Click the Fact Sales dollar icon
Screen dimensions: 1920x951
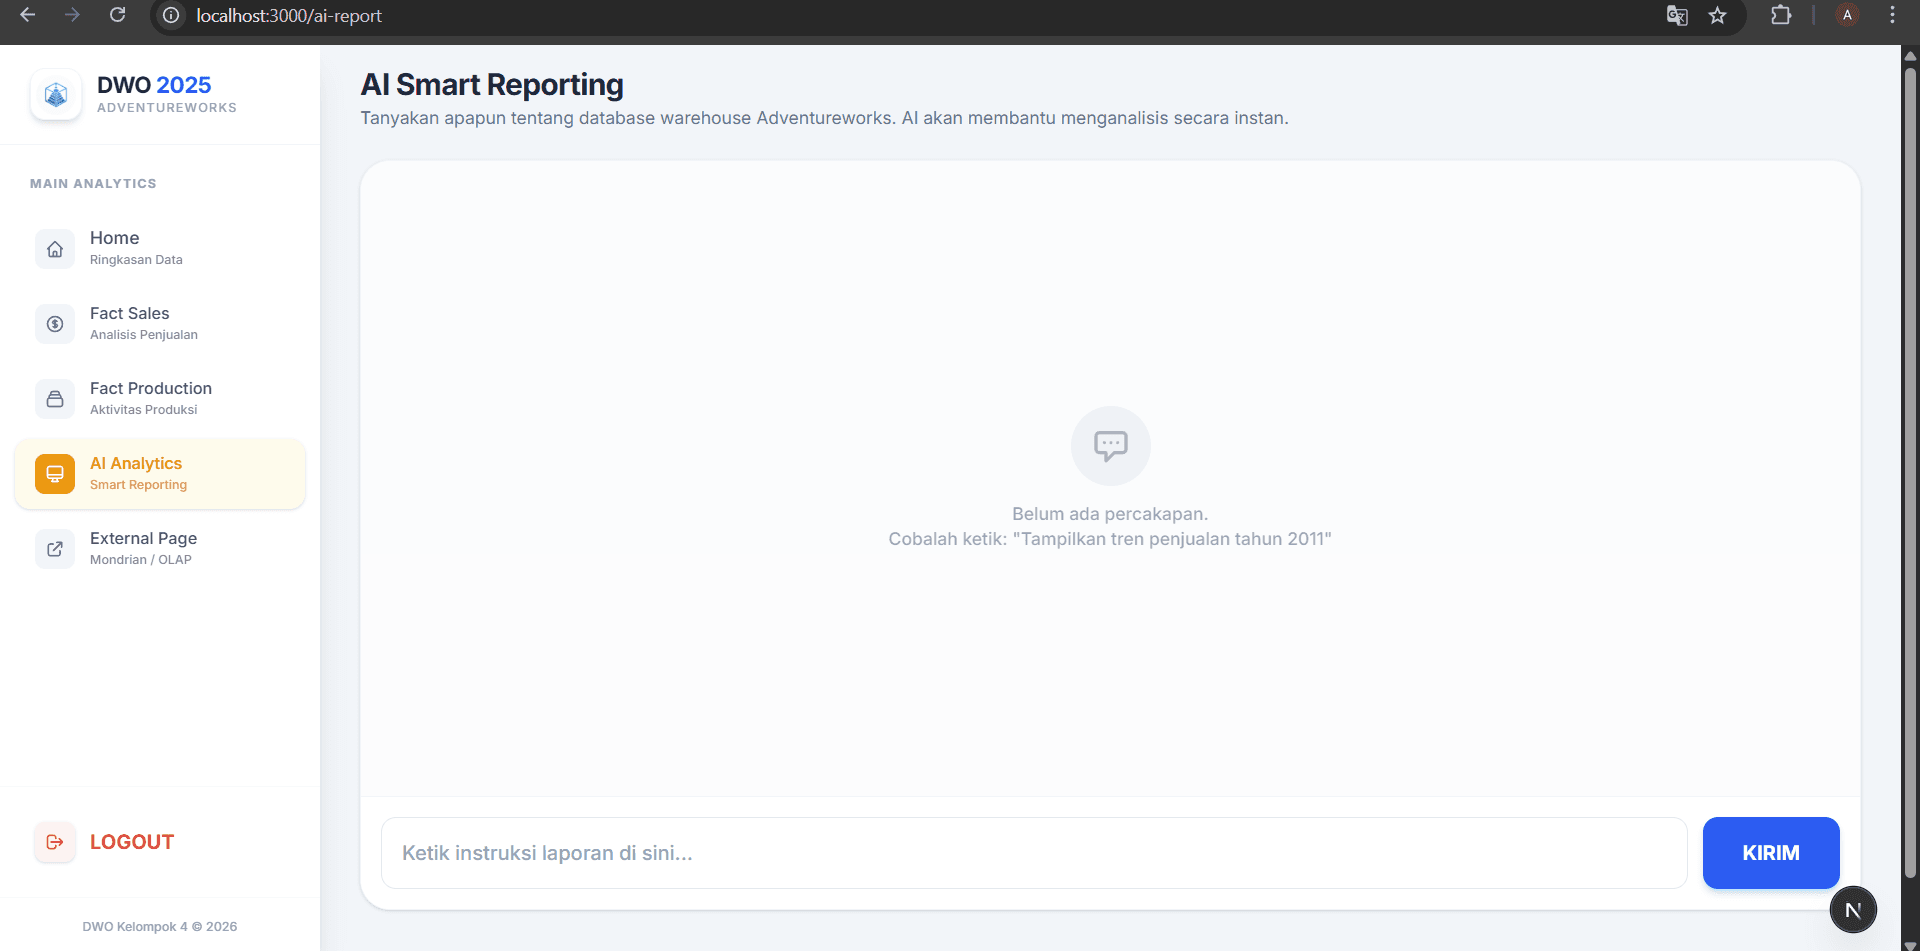click(x=55, y=324)
